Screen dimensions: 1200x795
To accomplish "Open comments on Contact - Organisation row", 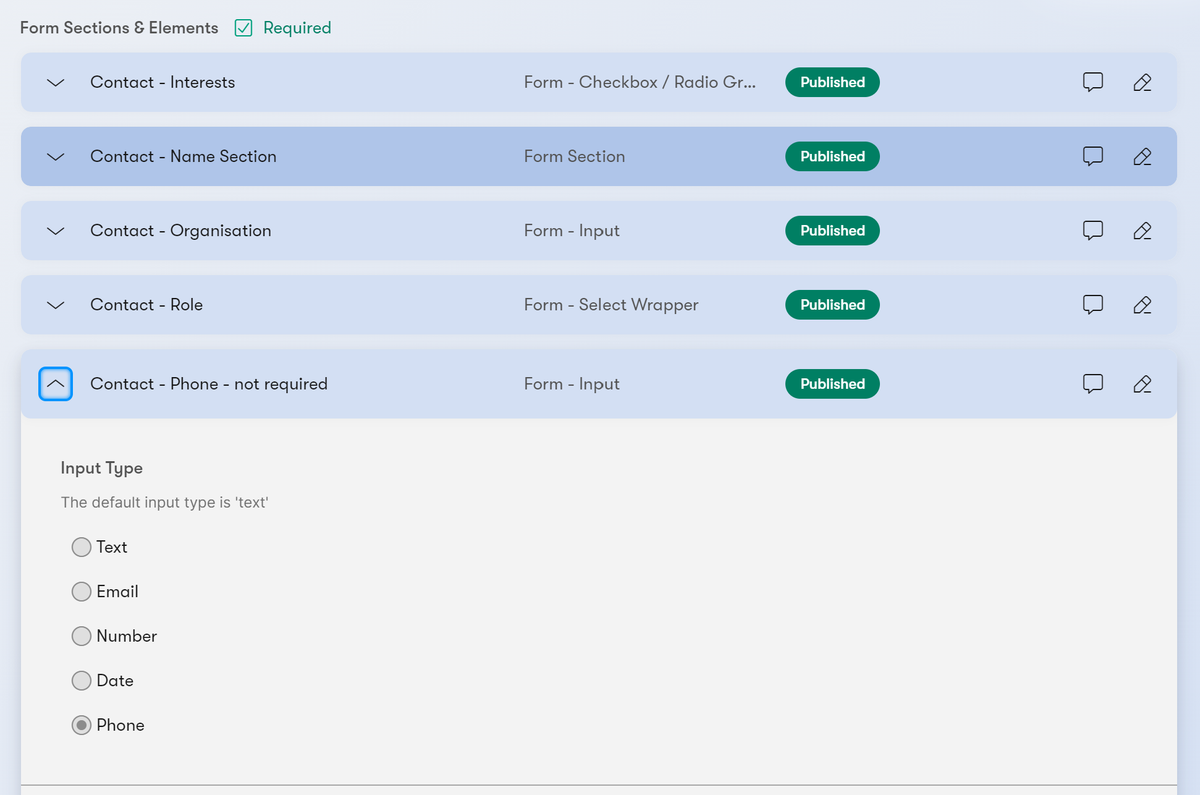I will coord(1092,230).
